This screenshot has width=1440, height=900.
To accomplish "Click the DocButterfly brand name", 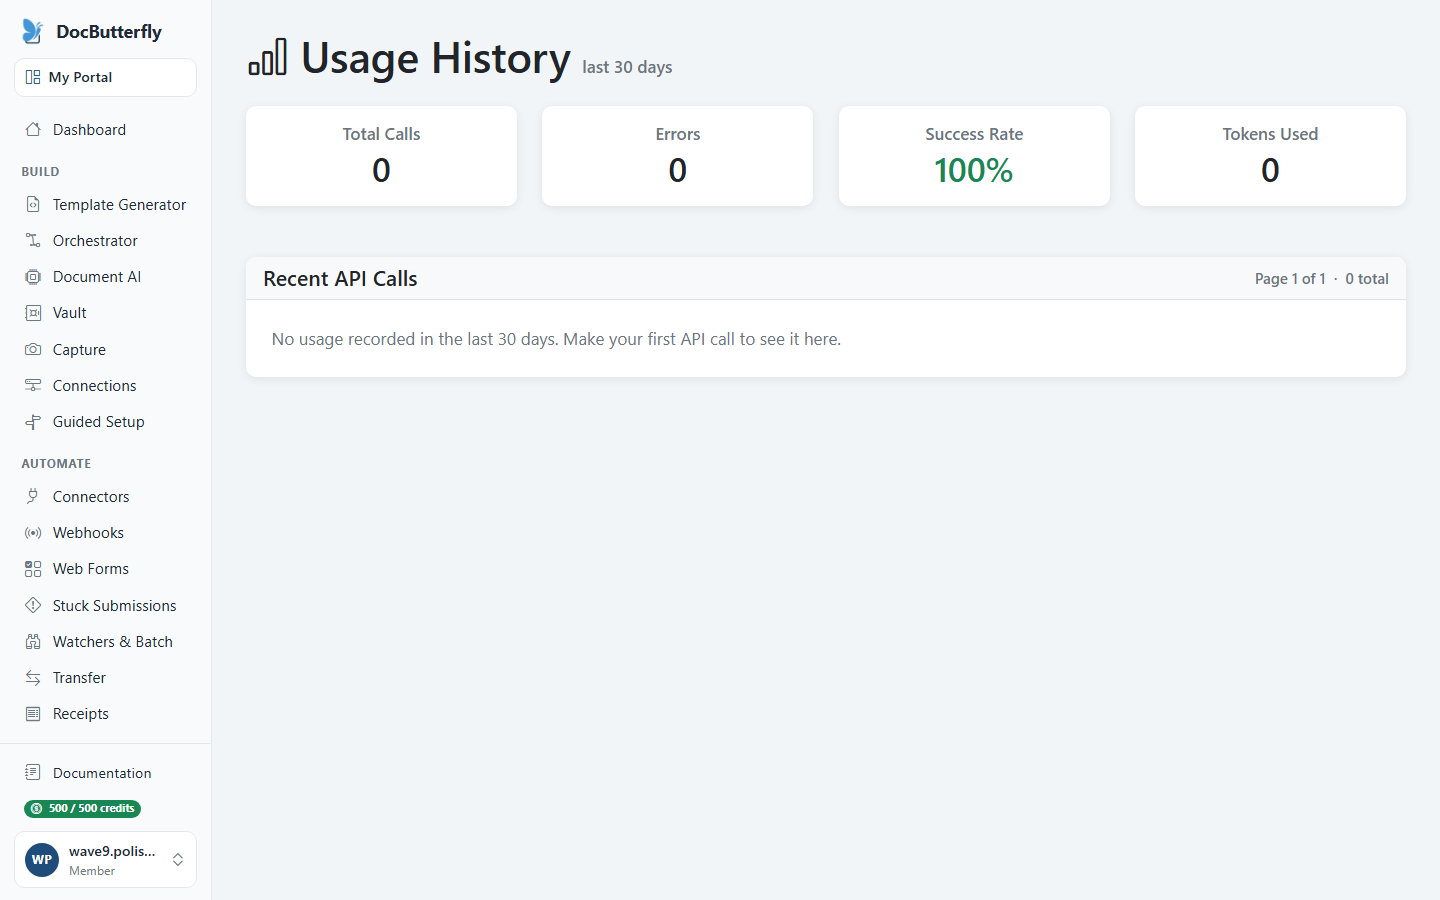I will tap(109, 32).
